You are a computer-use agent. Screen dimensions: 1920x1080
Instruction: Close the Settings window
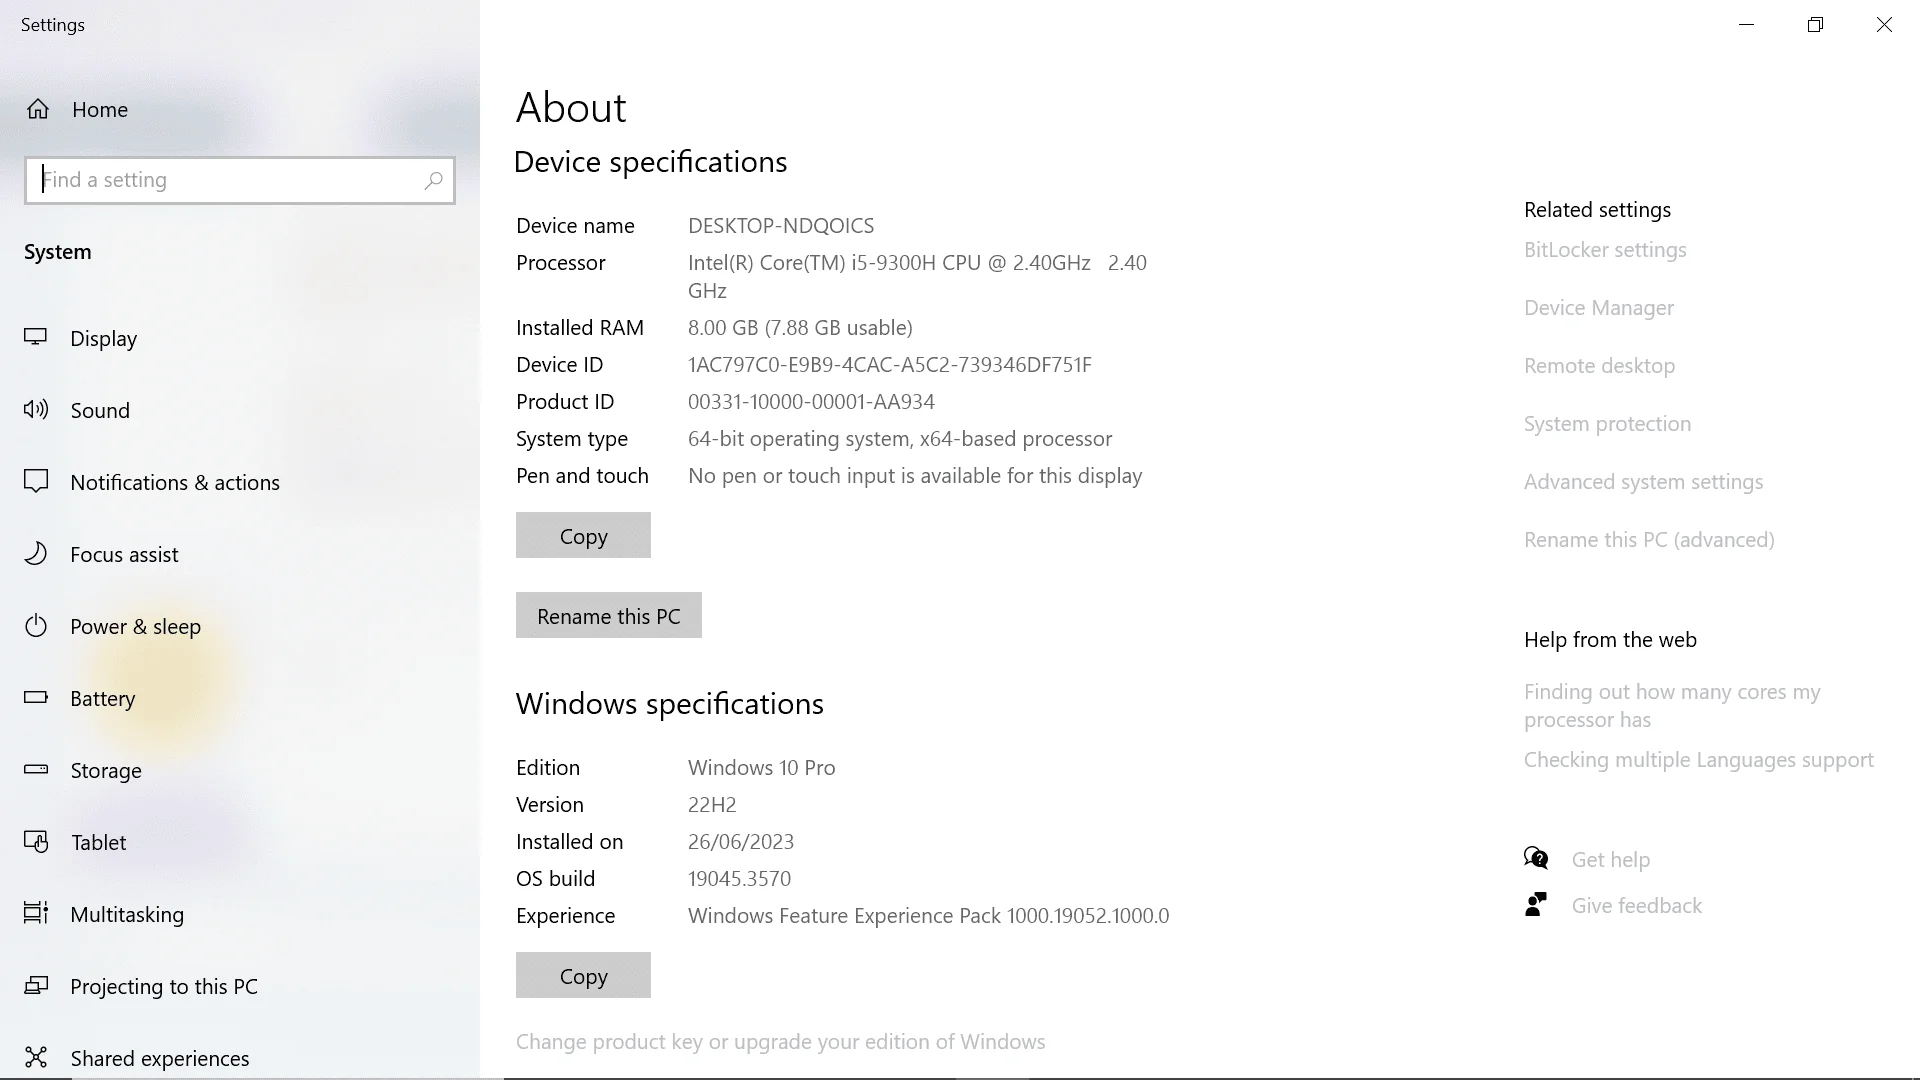click(x=1884, y=25)
